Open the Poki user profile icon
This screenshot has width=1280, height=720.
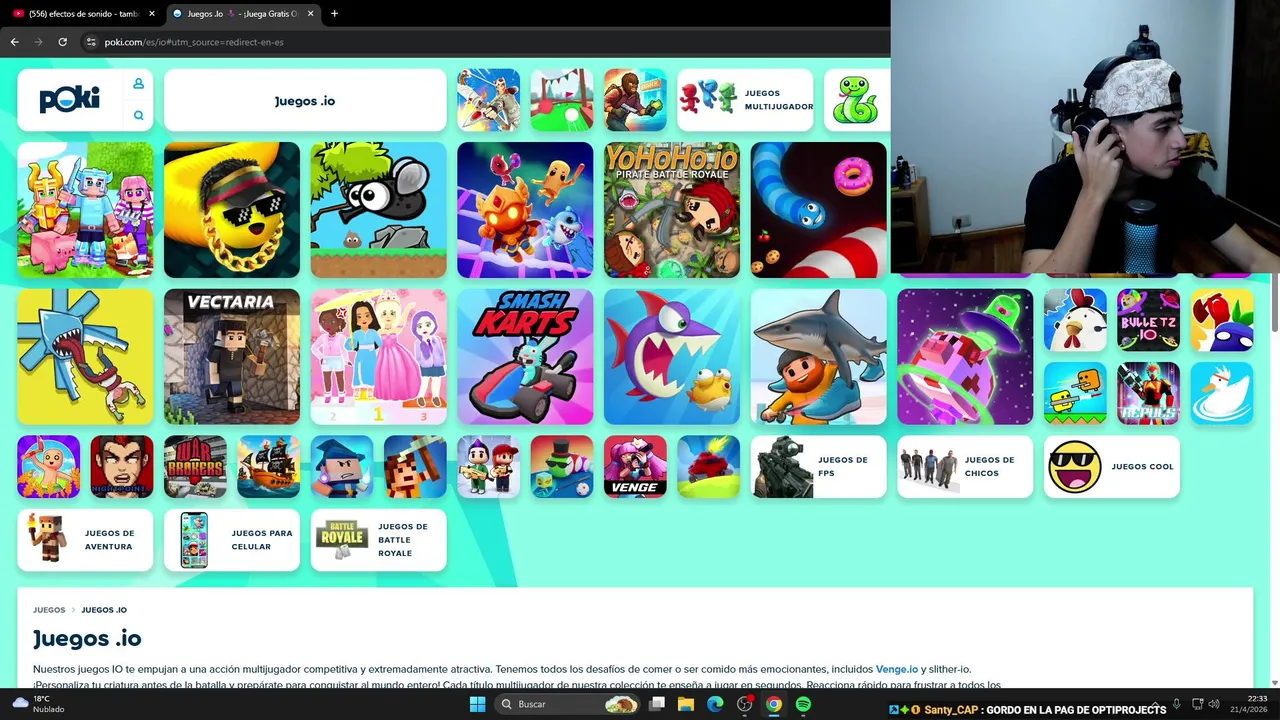(x=138, y=84)
